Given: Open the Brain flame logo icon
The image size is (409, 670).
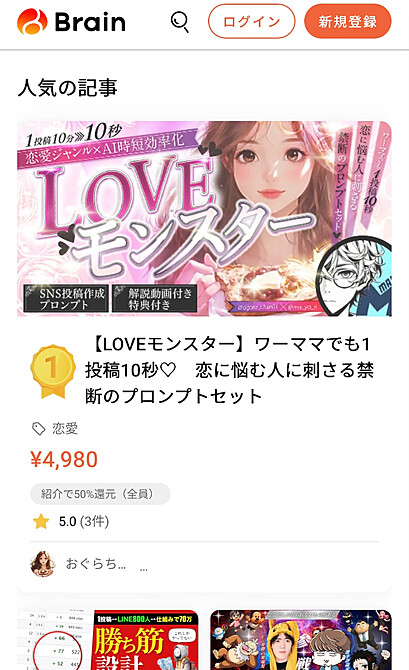Looking at the screenshot, I should click(32, 22).
